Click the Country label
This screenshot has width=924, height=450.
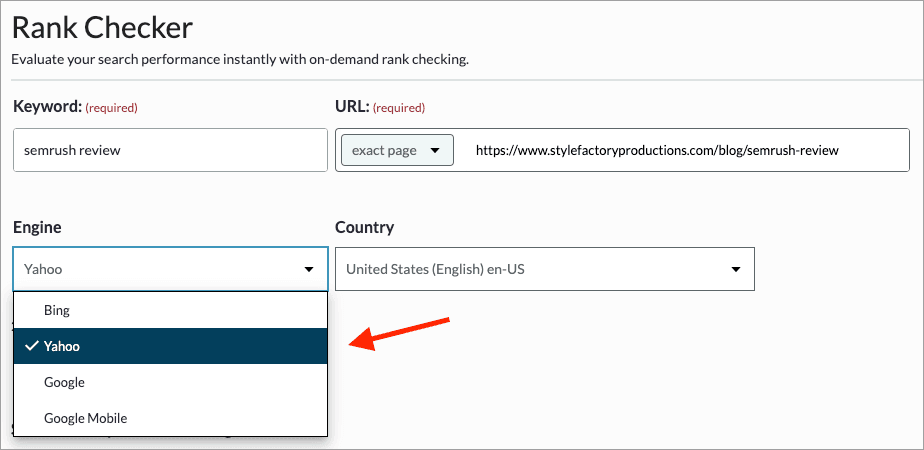tap(364, 227)
